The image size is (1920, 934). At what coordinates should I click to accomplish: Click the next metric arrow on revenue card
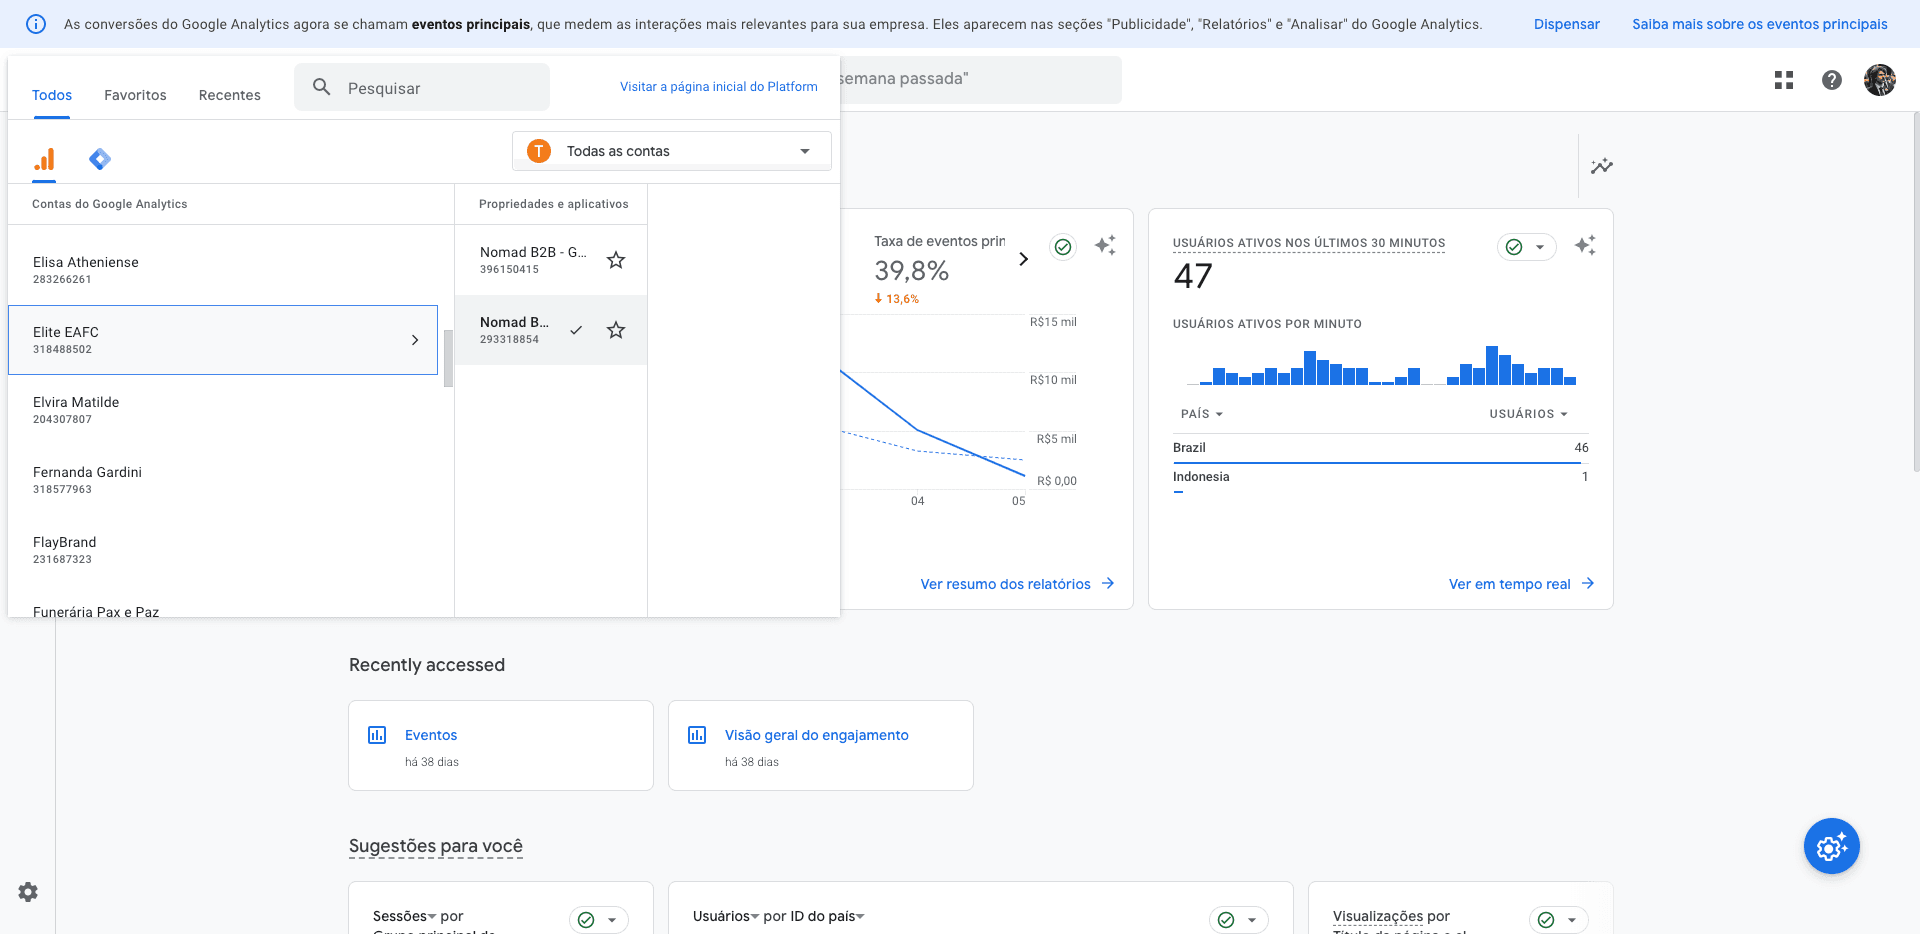[1023, 259]
